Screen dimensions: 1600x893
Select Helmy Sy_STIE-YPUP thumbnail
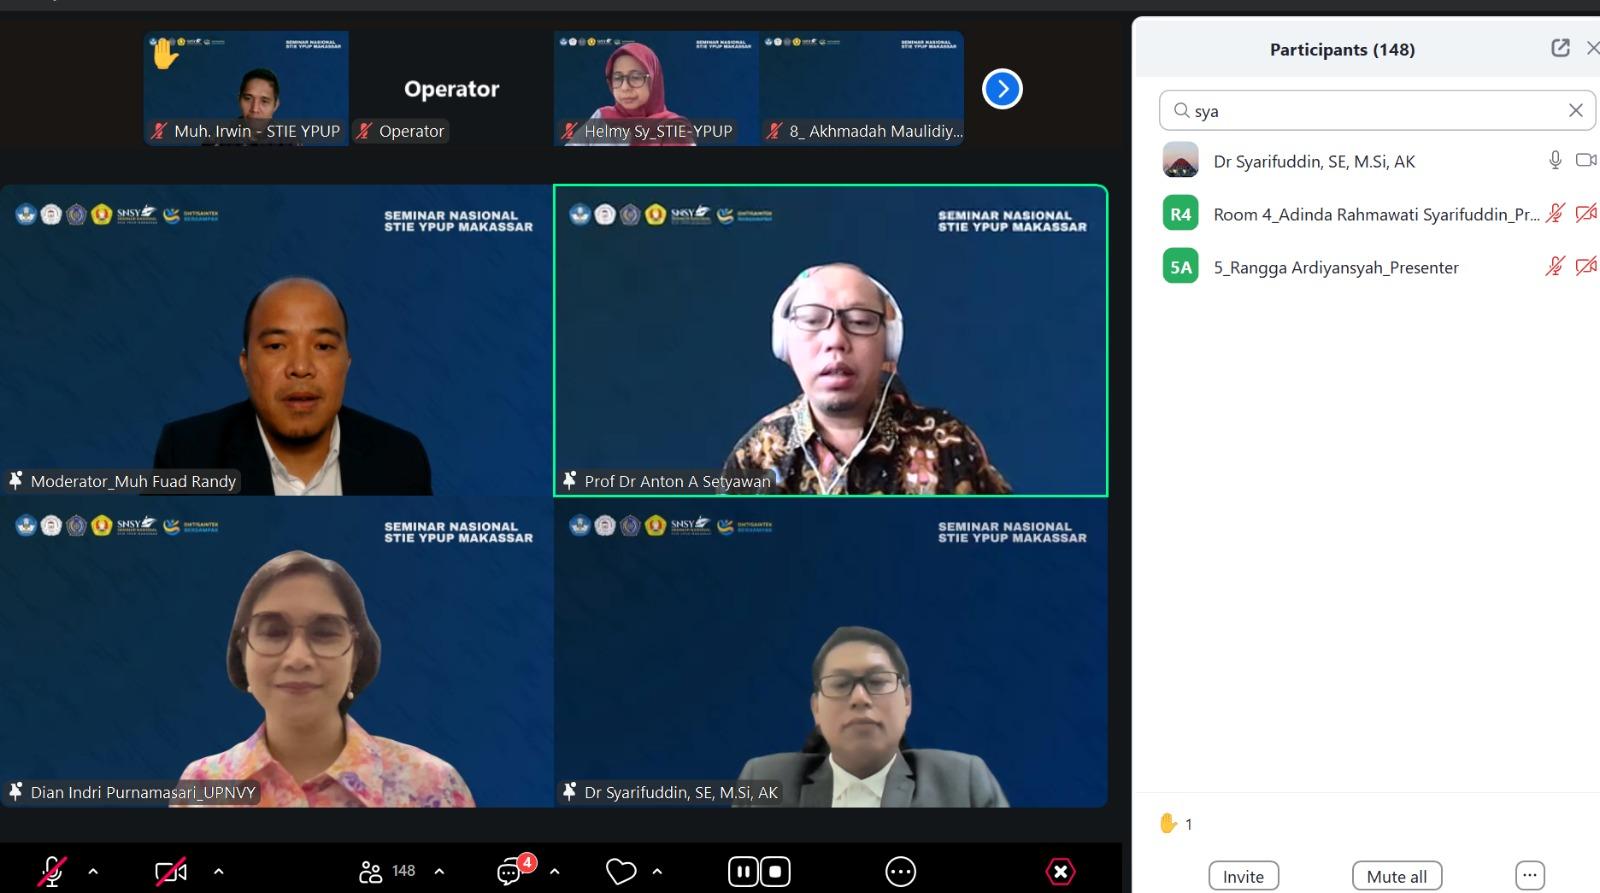point(656,89)
